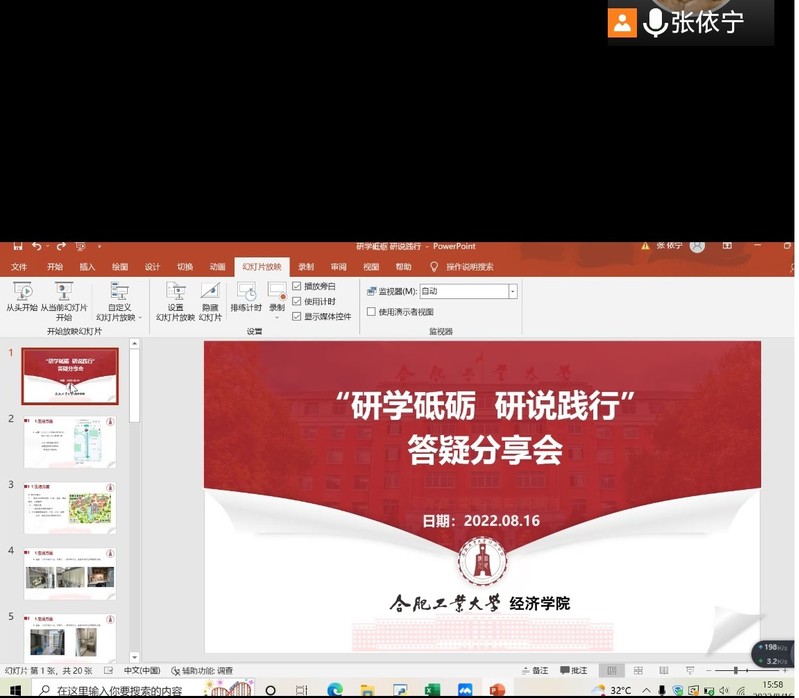This screenshot has width=799, height=698.
Task: Adjust the zoom slider in status bar
Action: 735,670
